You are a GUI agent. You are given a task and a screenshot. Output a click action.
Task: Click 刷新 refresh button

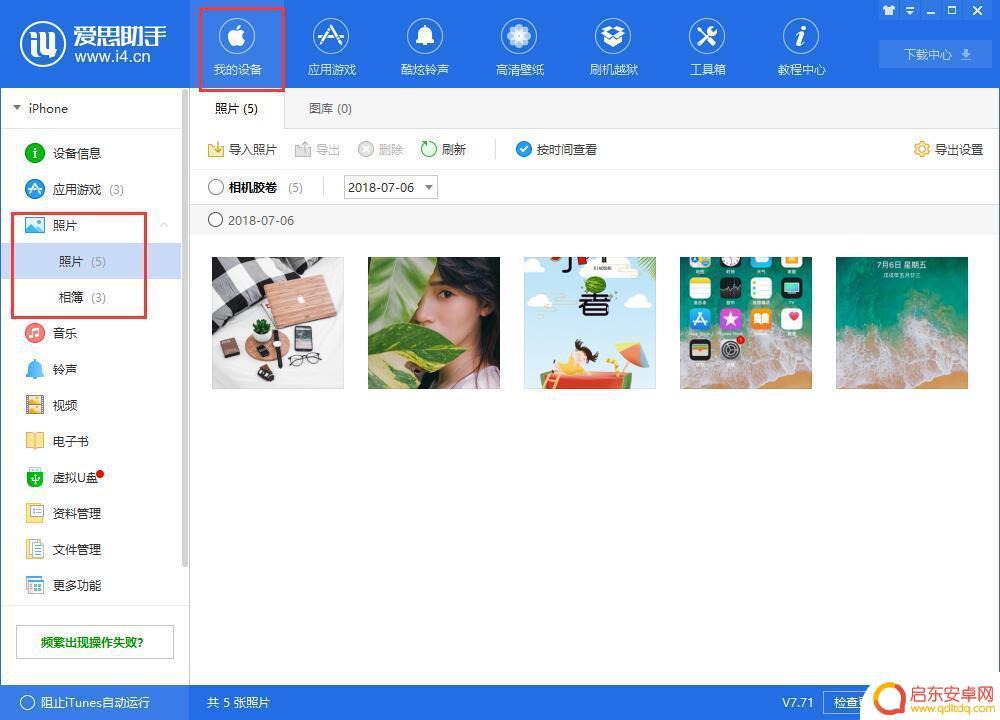[443, 149]
